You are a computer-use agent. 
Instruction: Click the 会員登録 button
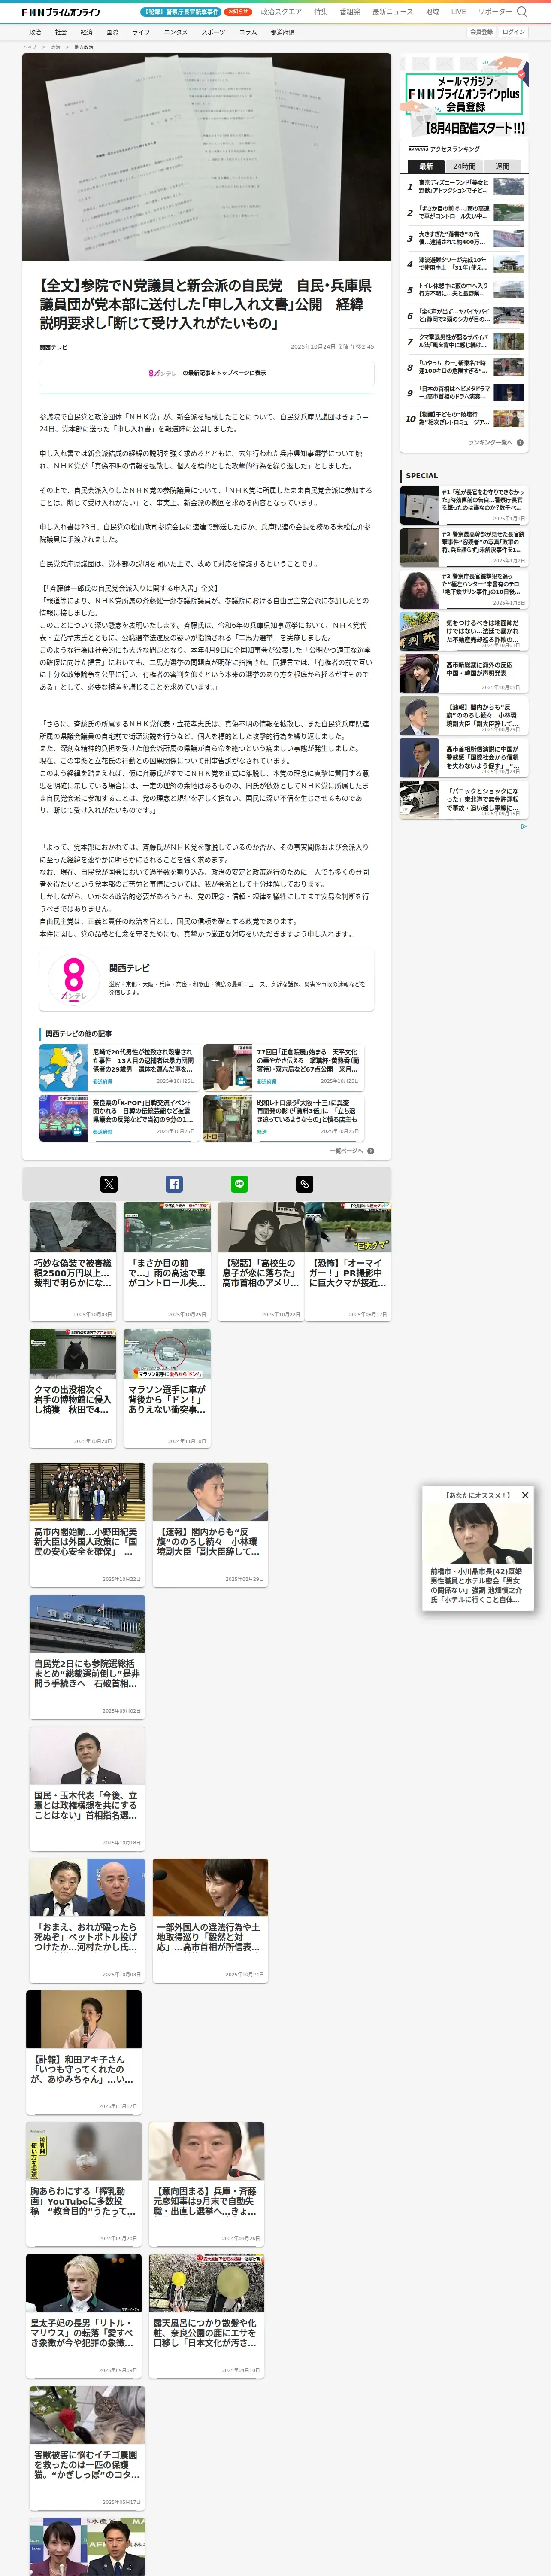[481, 32]
